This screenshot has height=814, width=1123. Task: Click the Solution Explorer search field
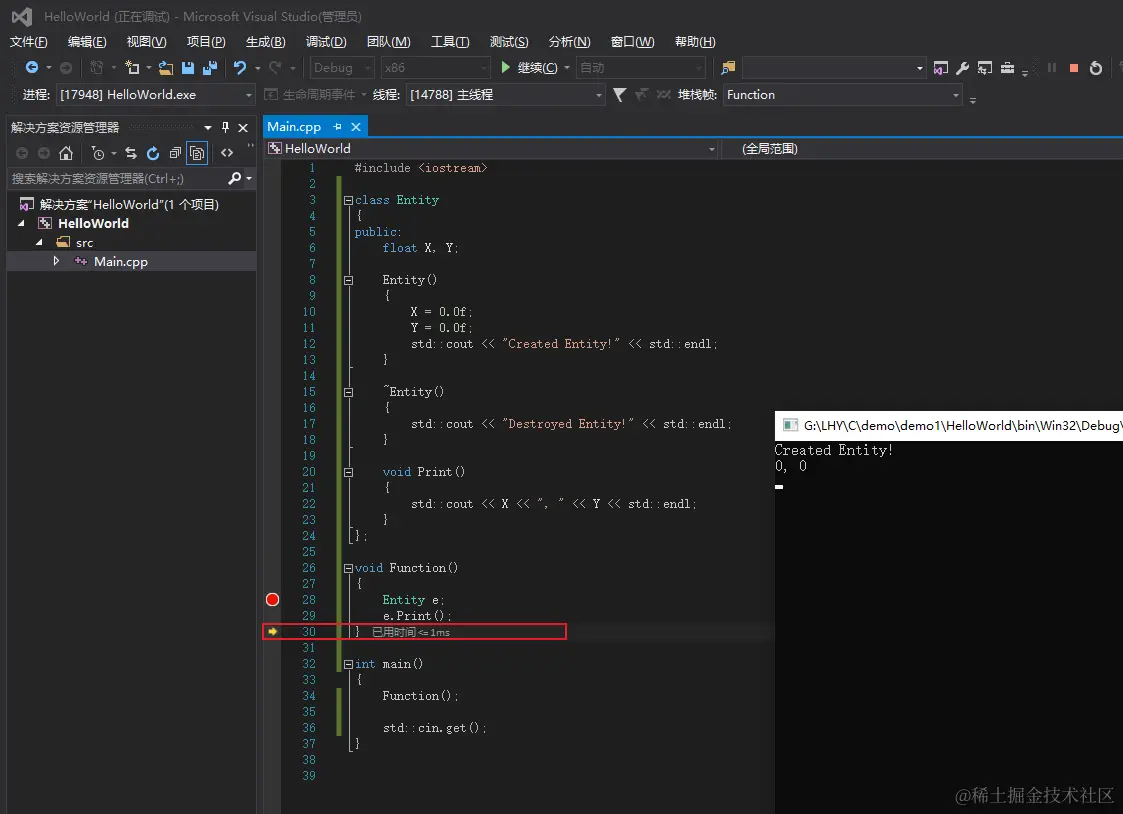(116, 178)
